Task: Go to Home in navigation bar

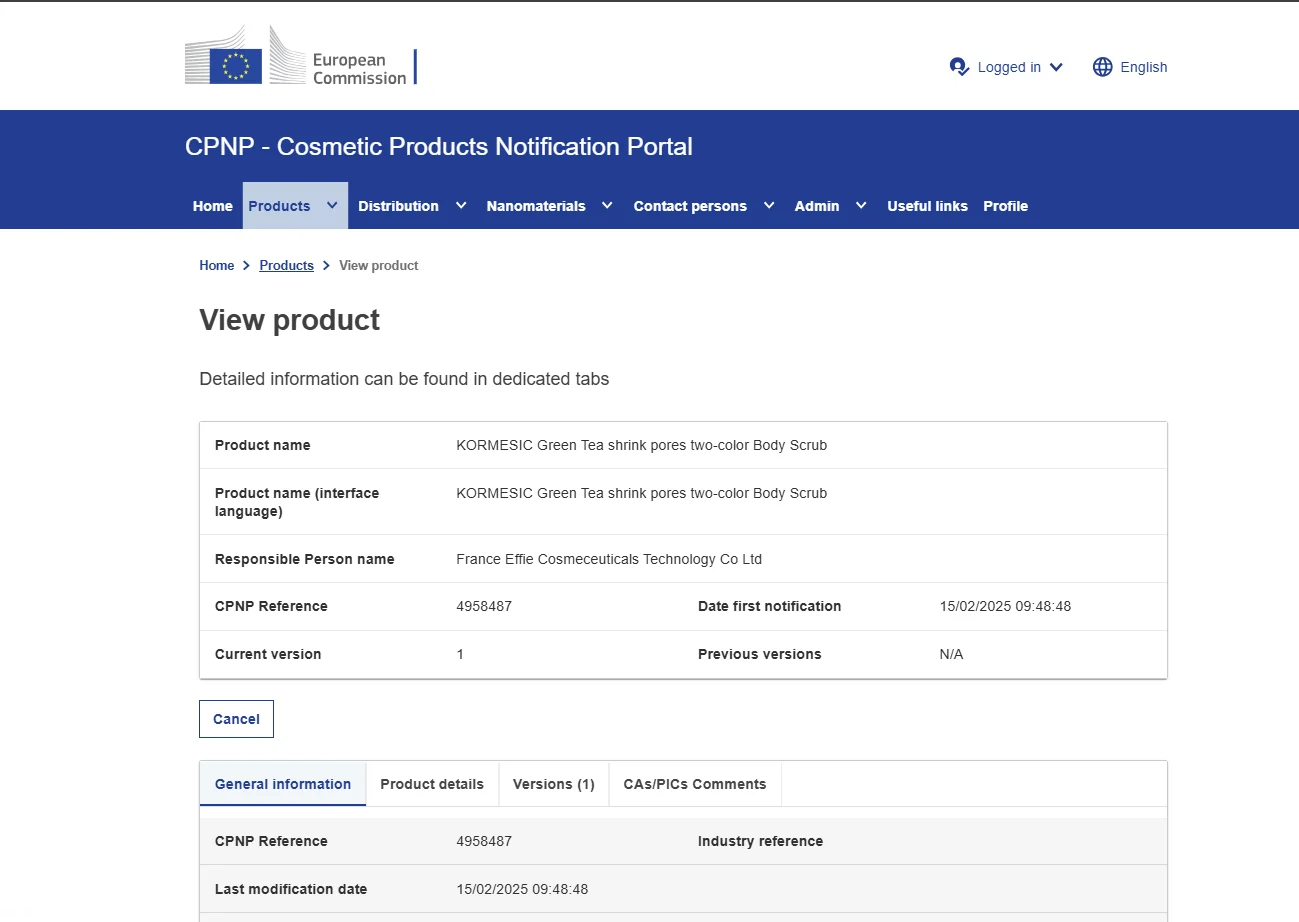Action: pyautogui.click(x=212, y=206)
